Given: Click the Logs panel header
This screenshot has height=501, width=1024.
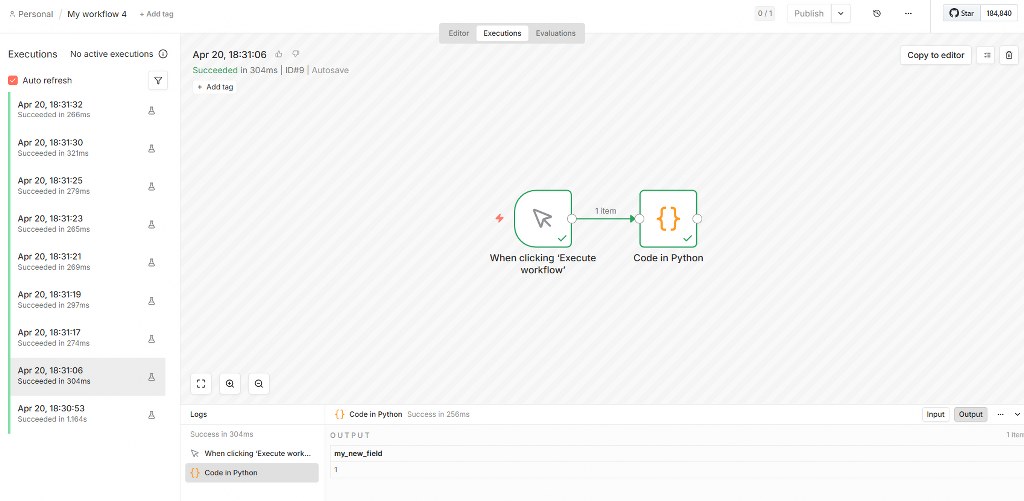Looking at the screenshot, I should 199,414.
